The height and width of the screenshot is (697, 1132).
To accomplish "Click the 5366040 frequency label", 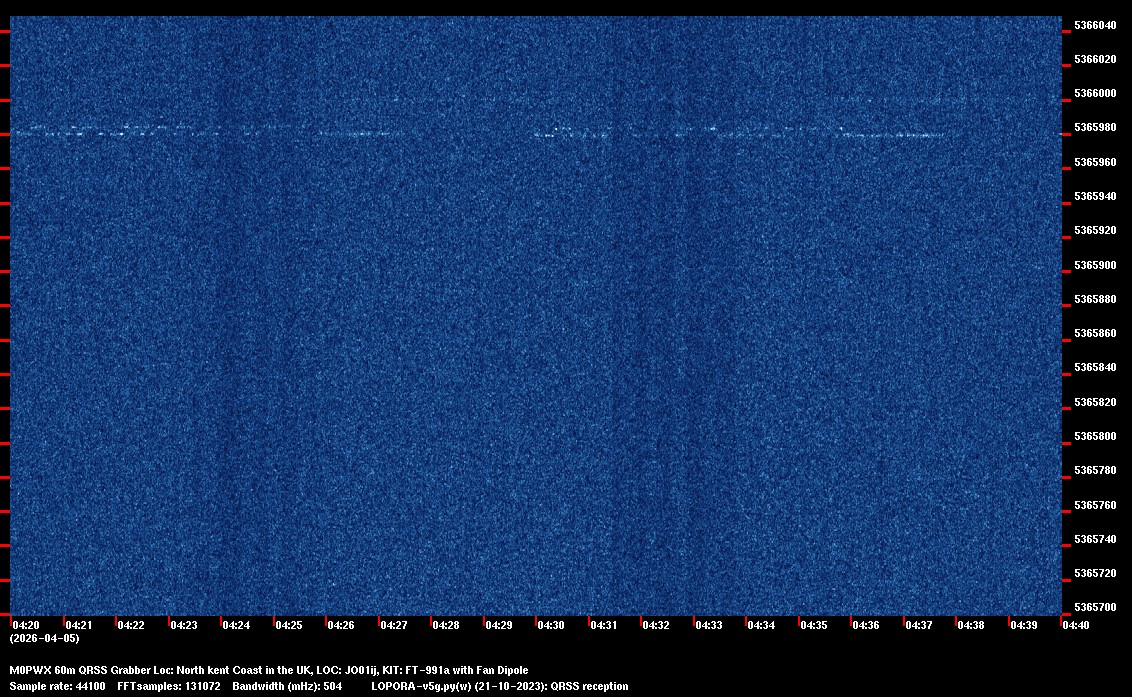I will click(1094, 25).
